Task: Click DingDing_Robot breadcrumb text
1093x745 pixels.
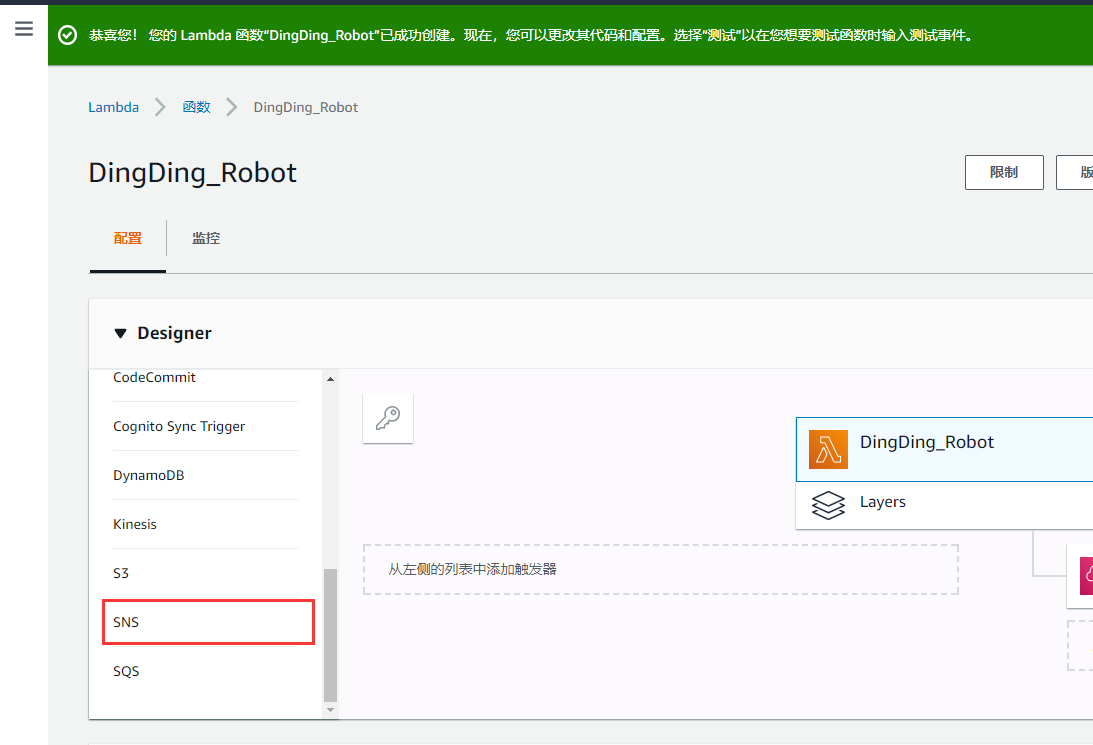Action: tap(305, 107)
